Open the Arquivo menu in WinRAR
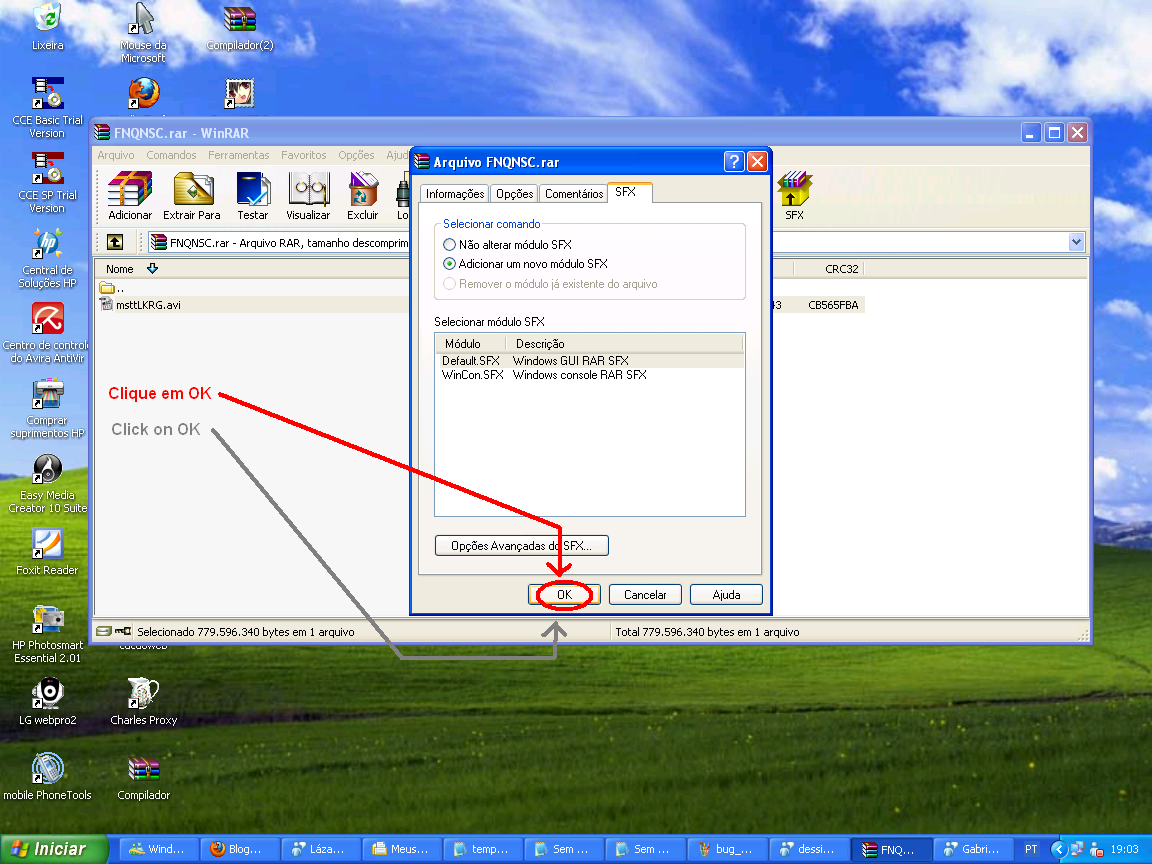This screenshot has width=1152, height=864. (x=116, y=155)
